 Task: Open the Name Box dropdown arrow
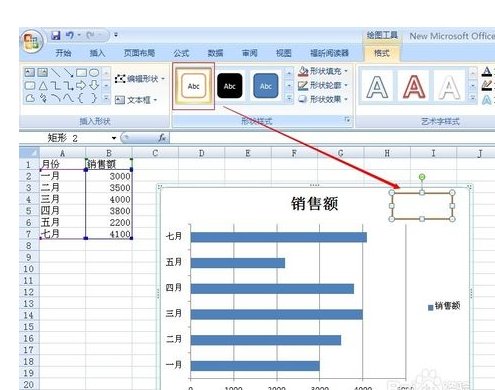pyautogui.click(x=114, y=138)
